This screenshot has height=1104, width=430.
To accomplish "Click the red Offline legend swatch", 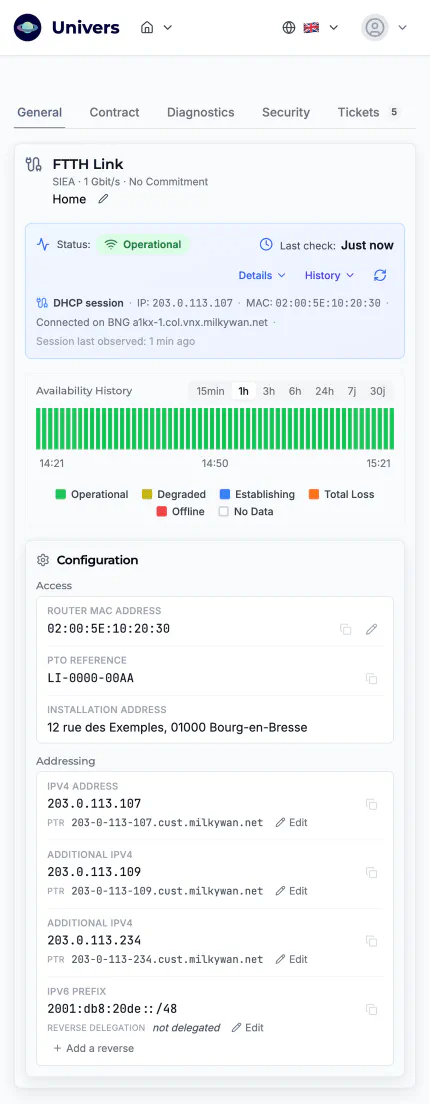I will [162, 512].
